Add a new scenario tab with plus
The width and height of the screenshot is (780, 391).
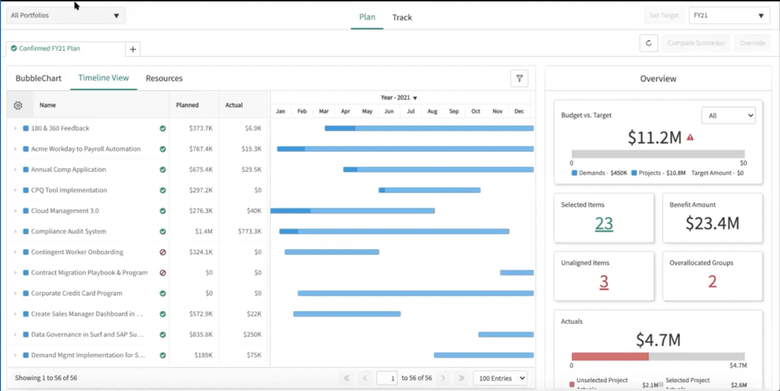pyautogui.click(x=133, y=49)
